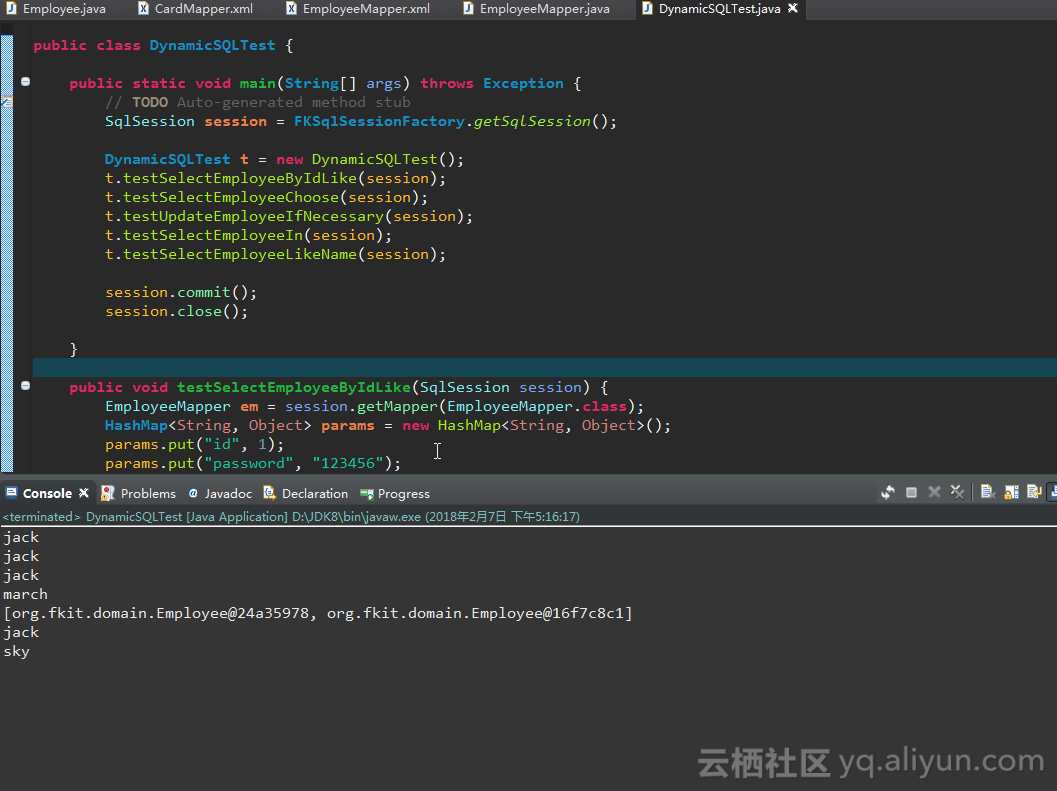Screen dimensions: 1057x791
Task: Toggle Scroll Lock in the console toolbar
Action: click(1011, 492)
